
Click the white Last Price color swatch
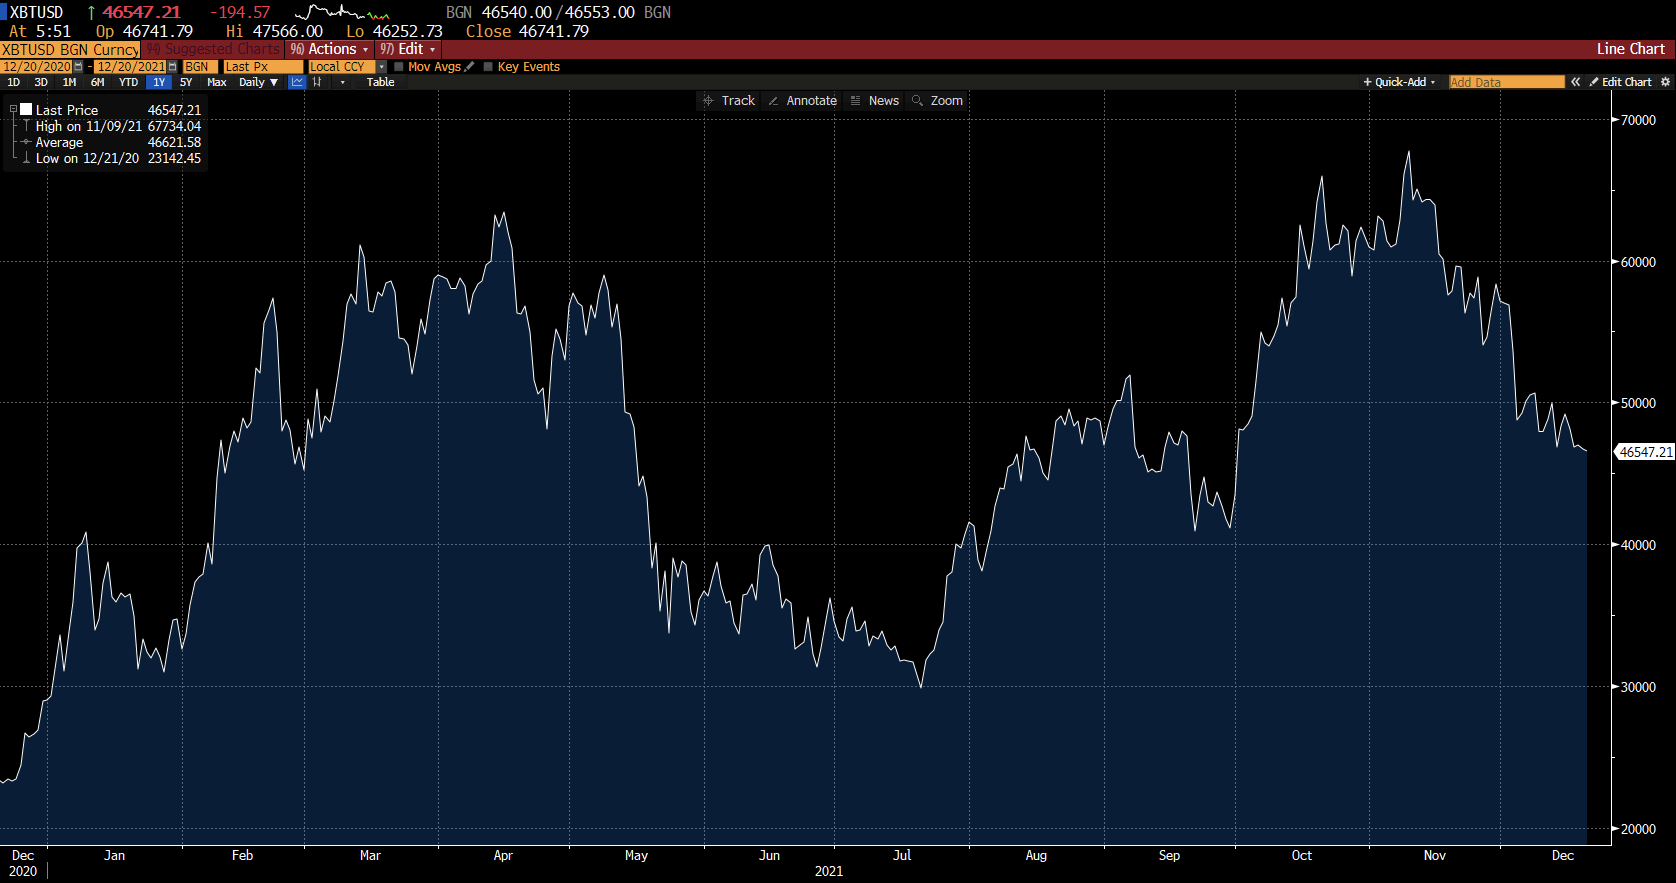click(x=27, y=110)
